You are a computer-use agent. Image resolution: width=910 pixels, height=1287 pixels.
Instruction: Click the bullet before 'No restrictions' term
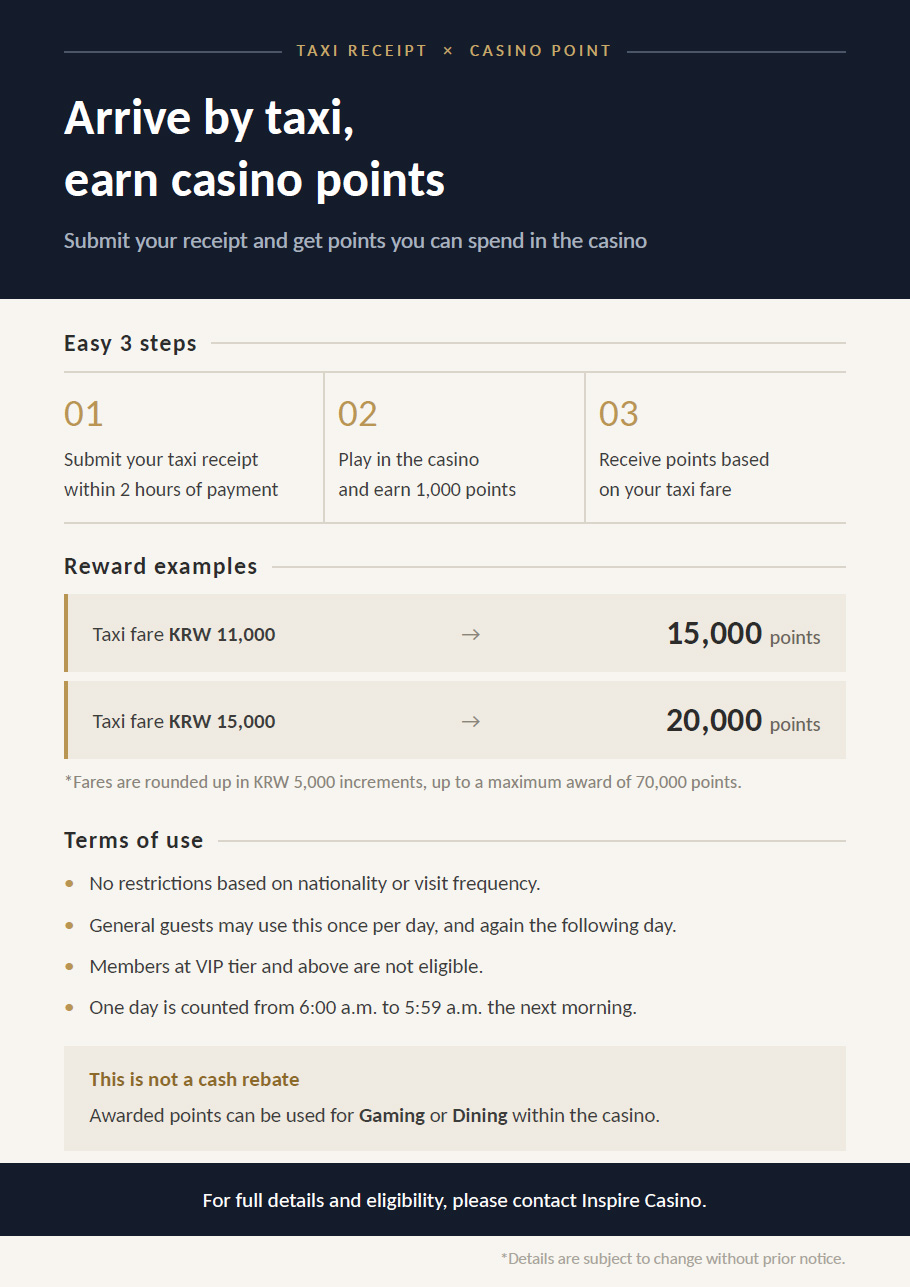69,884
